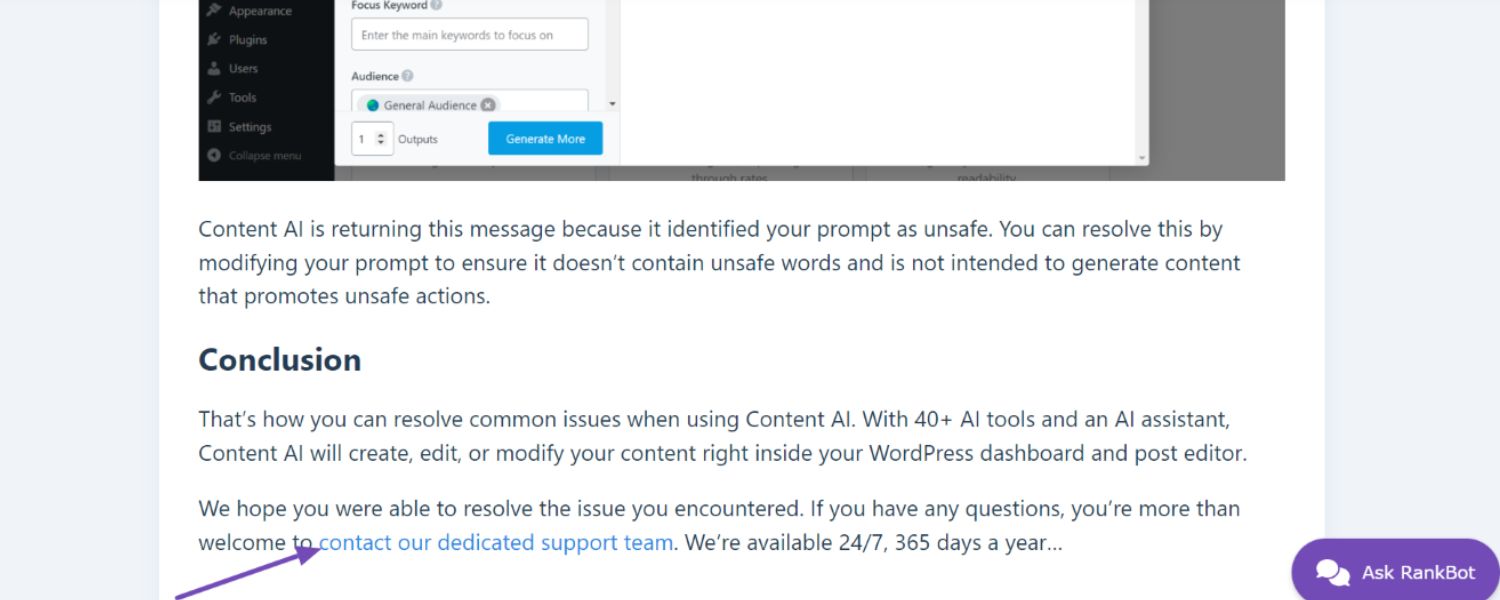1500x600 pixels.
Task: Click the Focus Keyword input field
Action: pyautogui.click(x=469, y=35)
